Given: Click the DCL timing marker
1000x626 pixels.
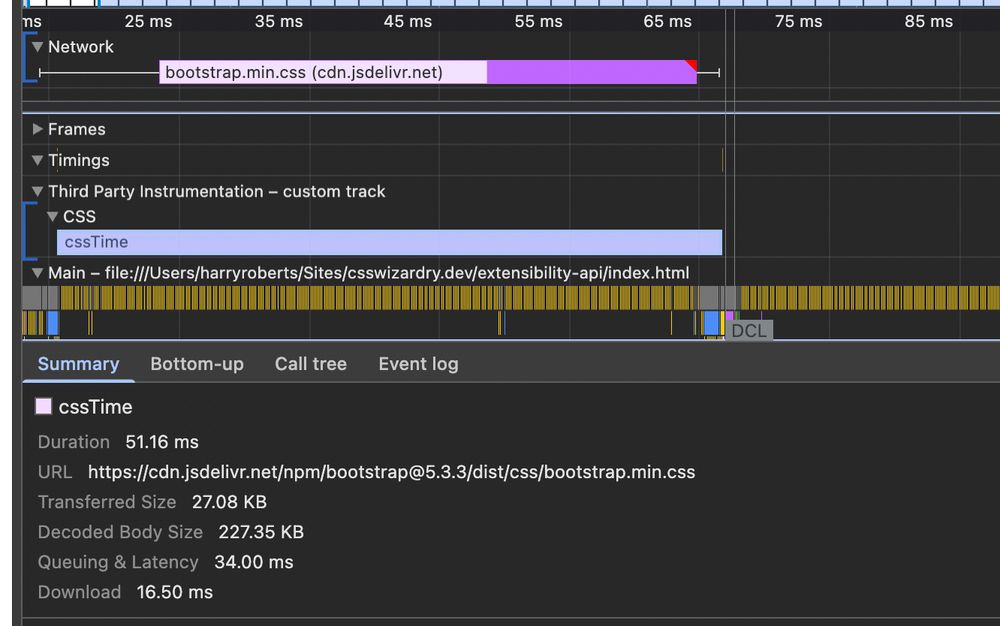Looking at the screenshot, I should (749, 330).
